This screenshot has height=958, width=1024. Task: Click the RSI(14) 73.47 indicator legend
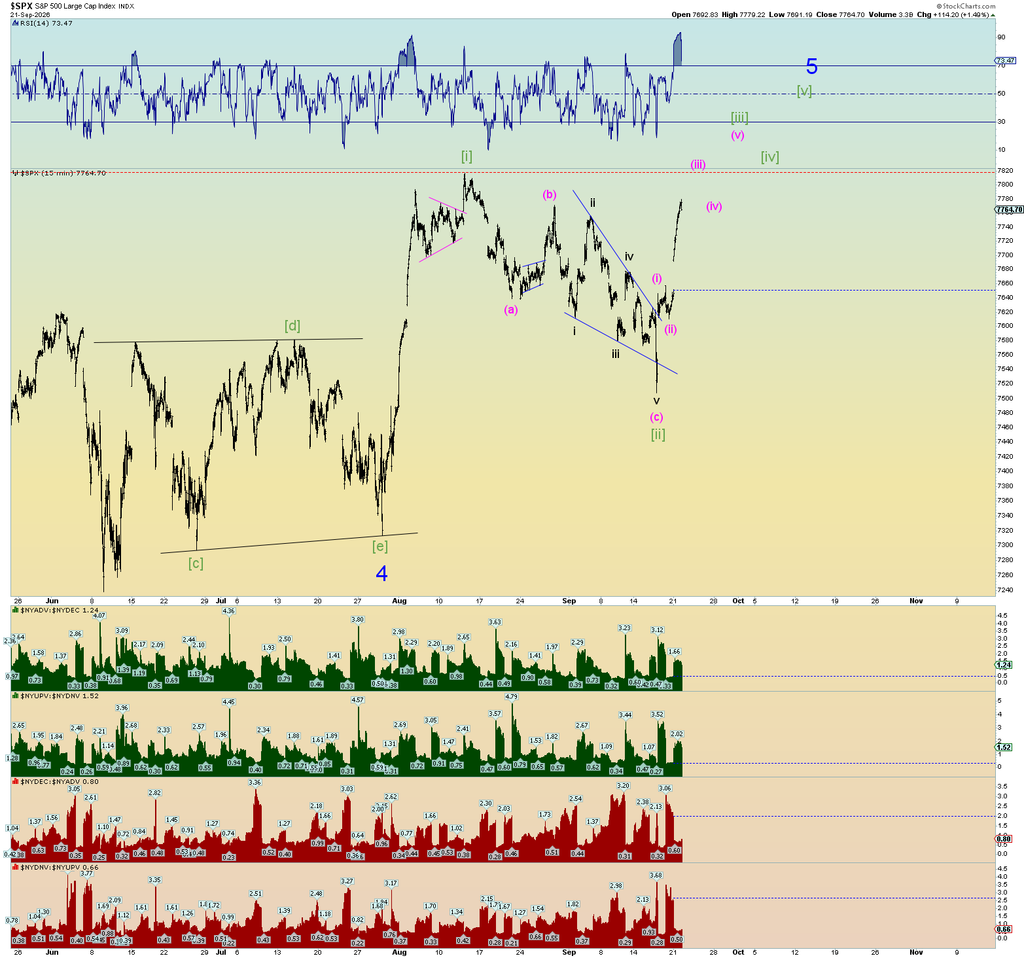point(42,23)
